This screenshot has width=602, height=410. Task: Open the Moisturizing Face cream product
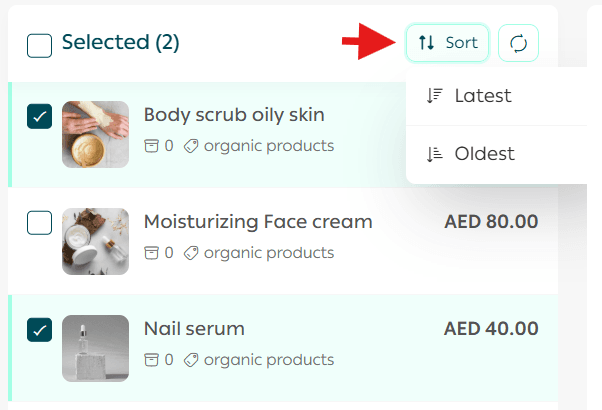(x=258, y=222)
